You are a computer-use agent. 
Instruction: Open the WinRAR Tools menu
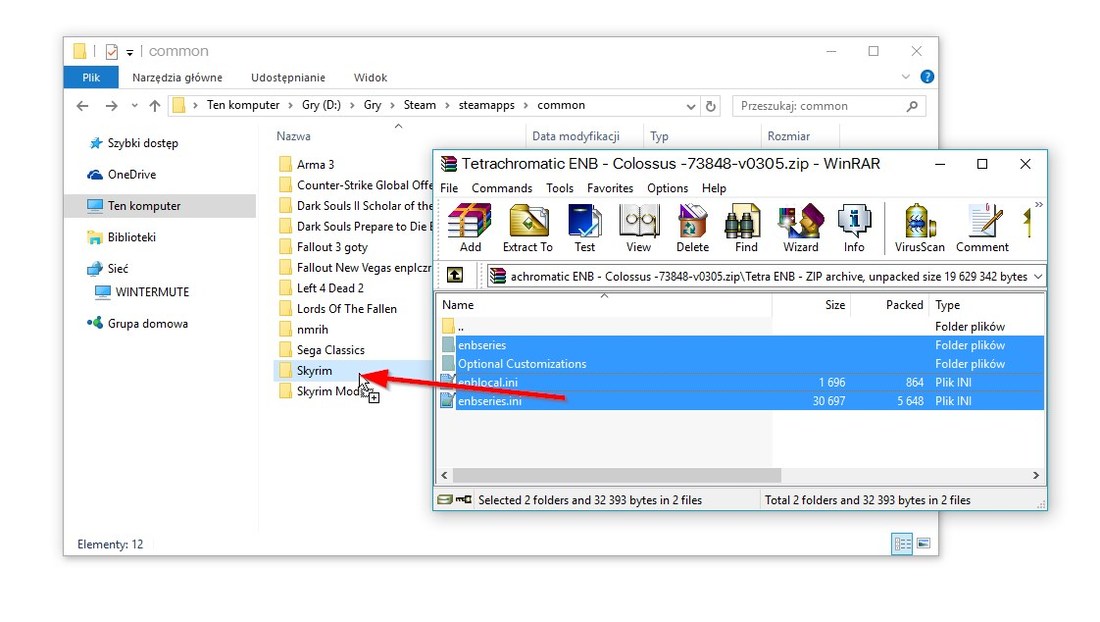[x=559, y=188]
